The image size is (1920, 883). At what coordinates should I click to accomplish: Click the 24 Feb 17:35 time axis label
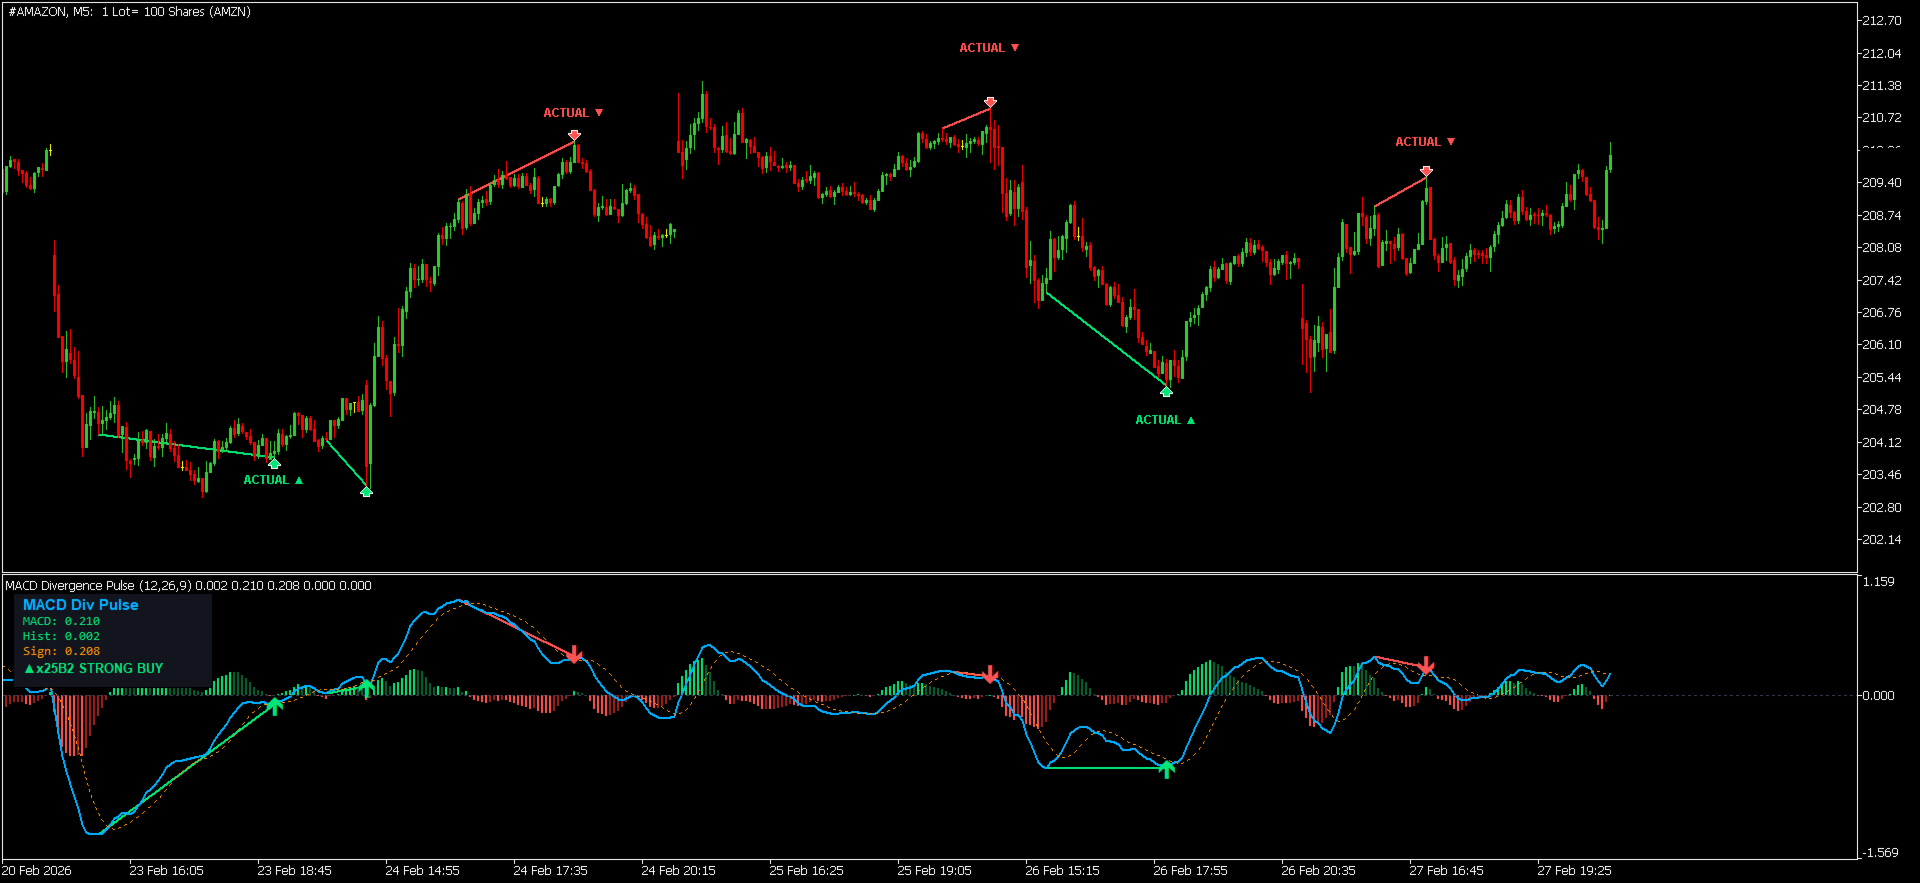(550, 871)
